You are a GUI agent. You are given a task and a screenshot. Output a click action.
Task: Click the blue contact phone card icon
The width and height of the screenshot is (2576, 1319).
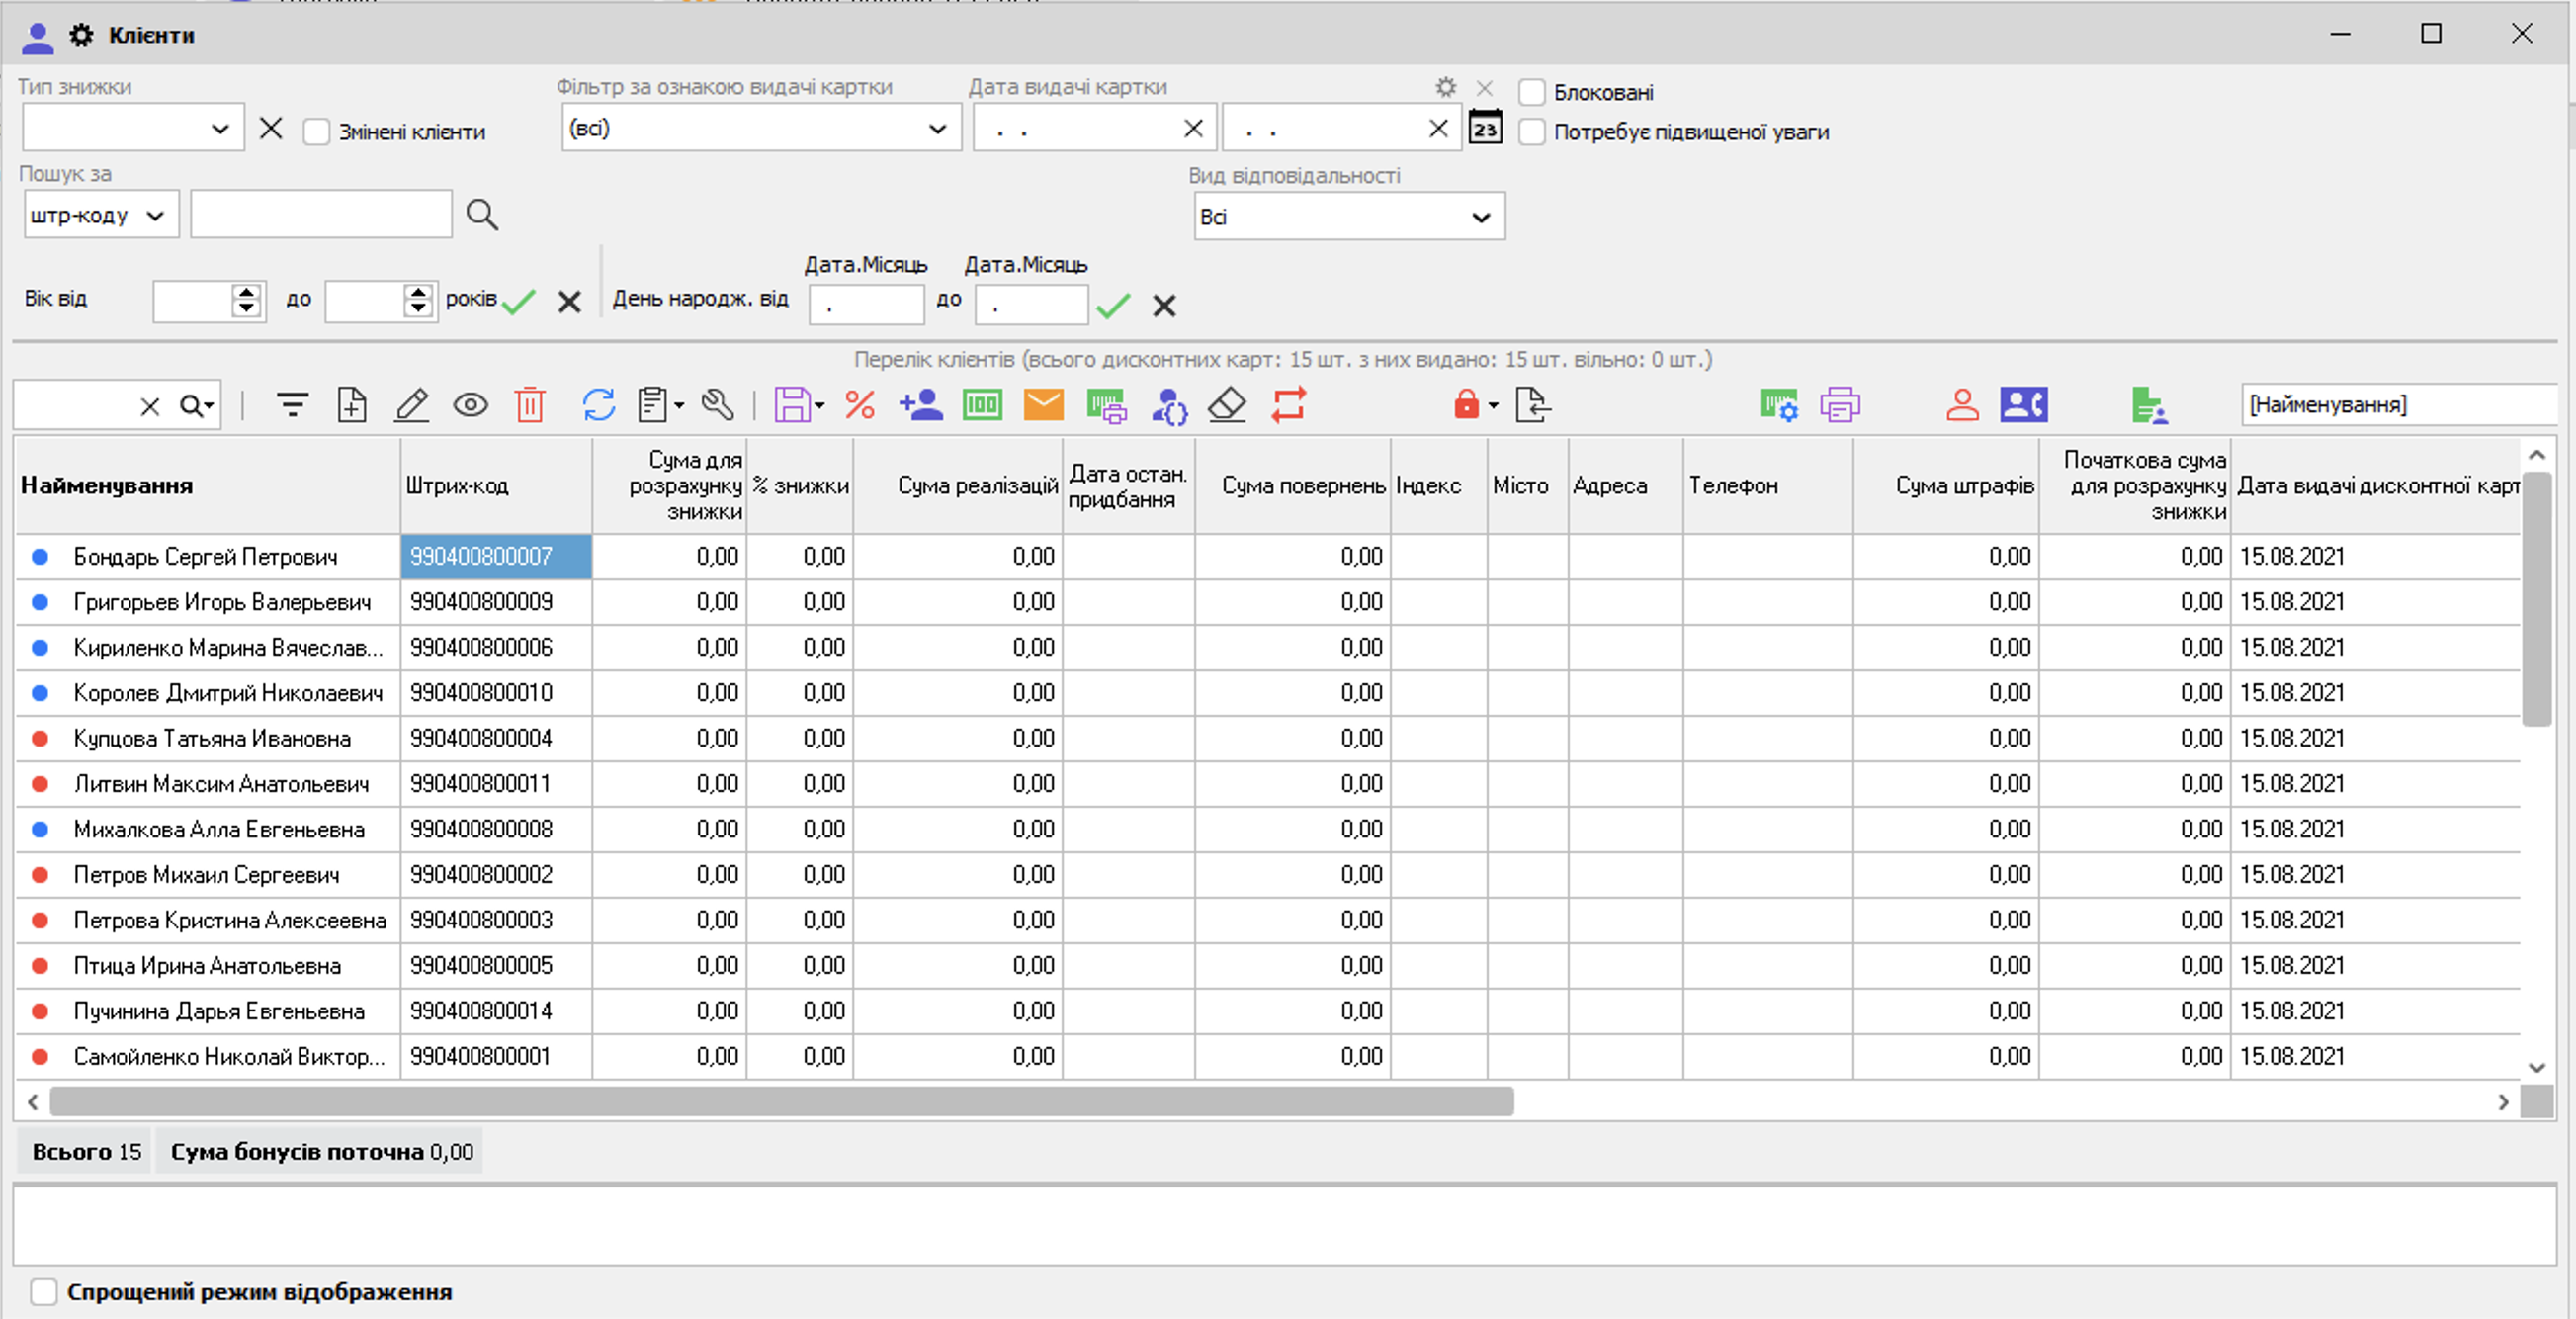[2024, 405]
